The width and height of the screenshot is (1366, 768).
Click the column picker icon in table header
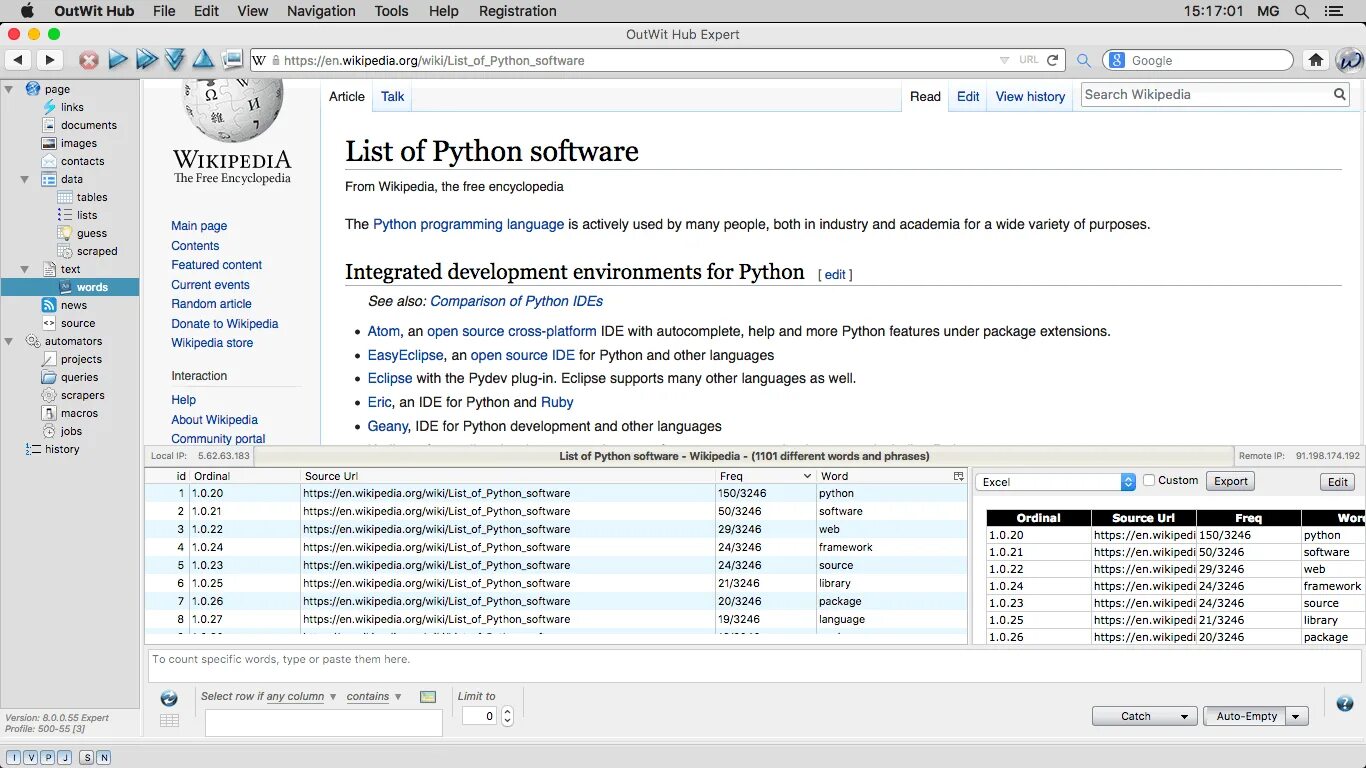(x=958, y=477)
